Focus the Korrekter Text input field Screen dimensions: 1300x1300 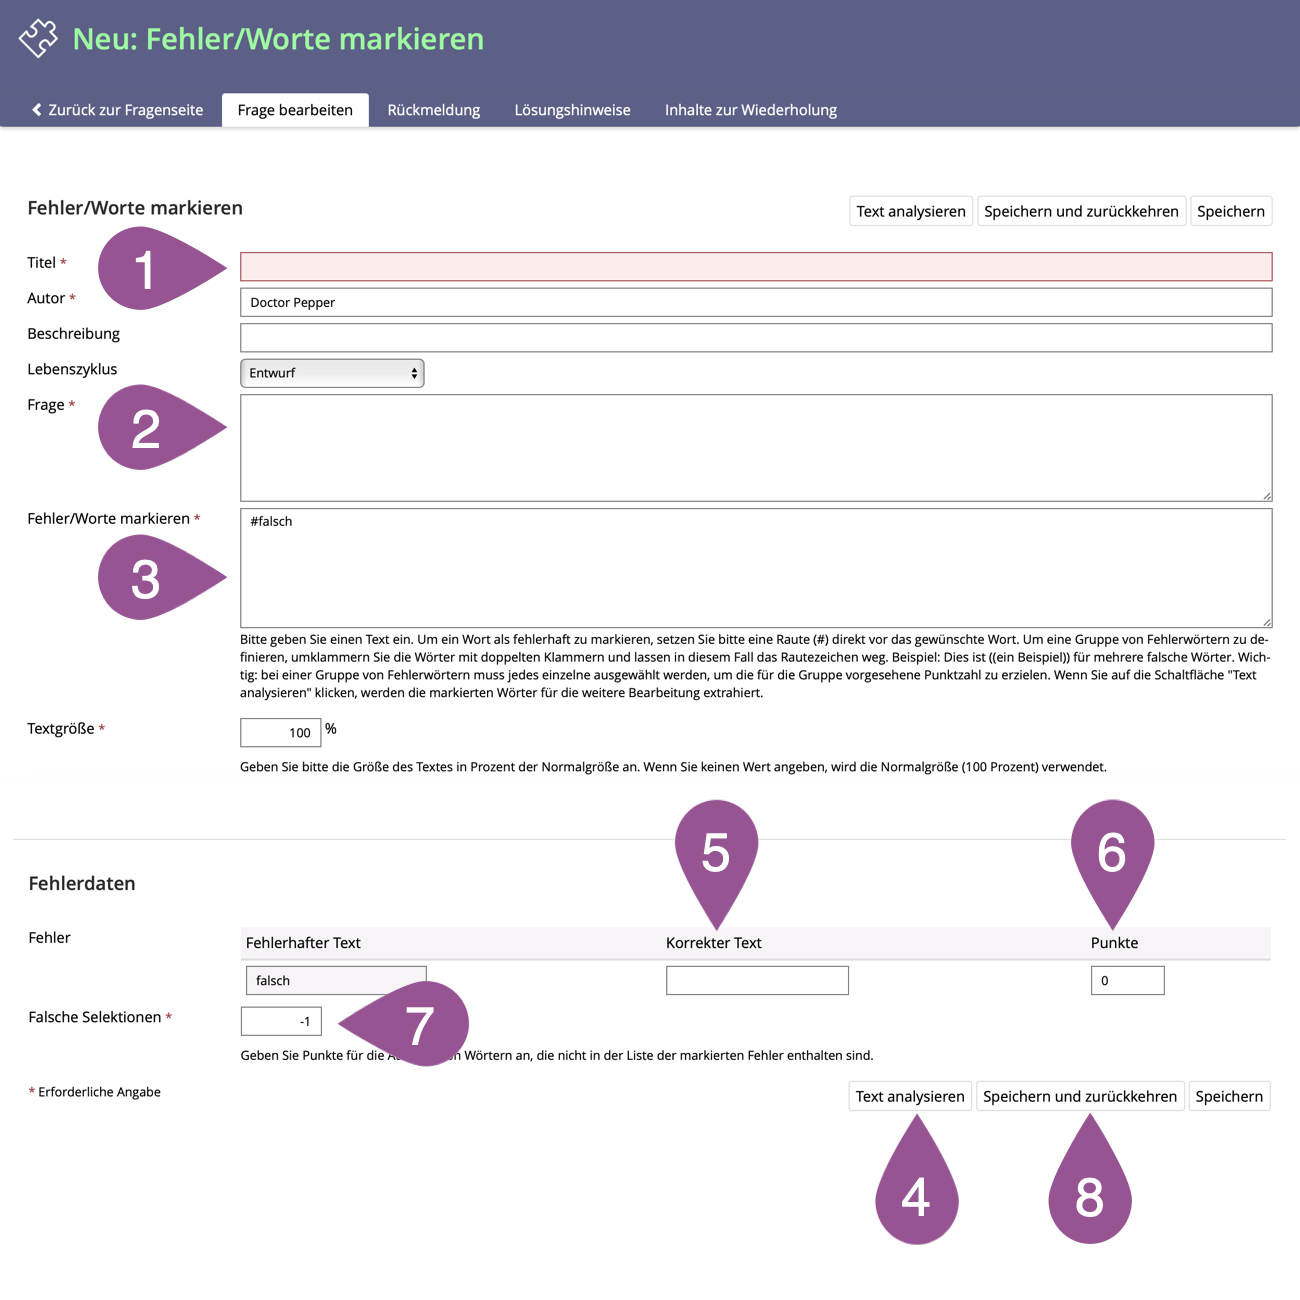757,980
